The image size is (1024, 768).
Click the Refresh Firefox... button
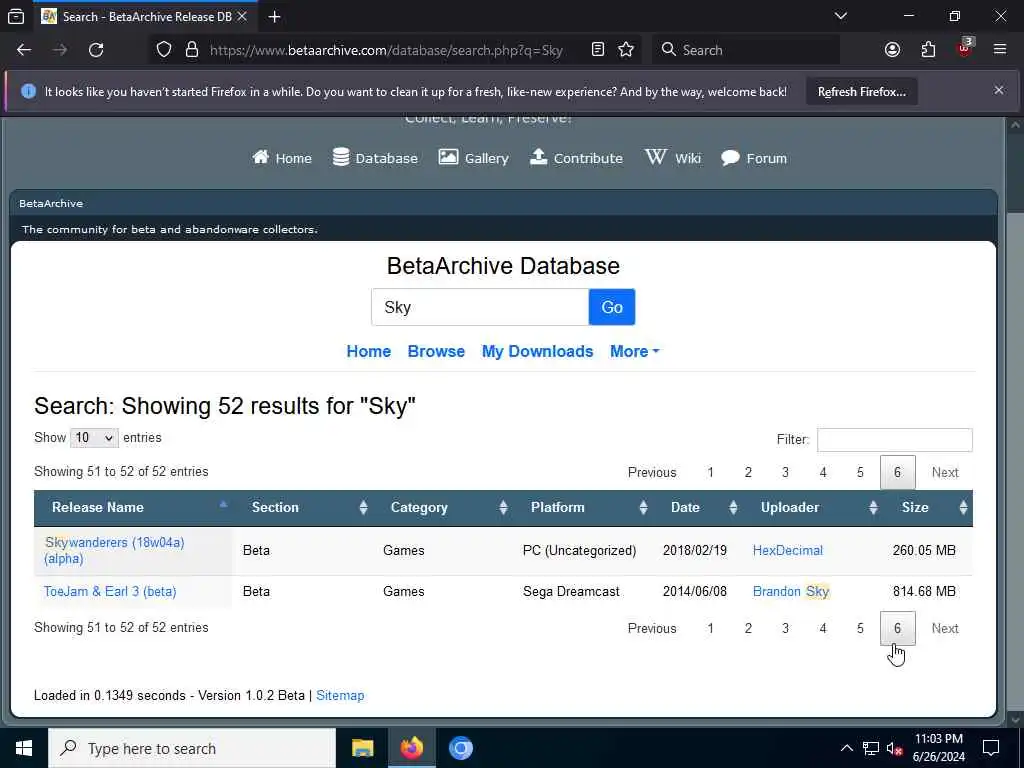point(861,92)
